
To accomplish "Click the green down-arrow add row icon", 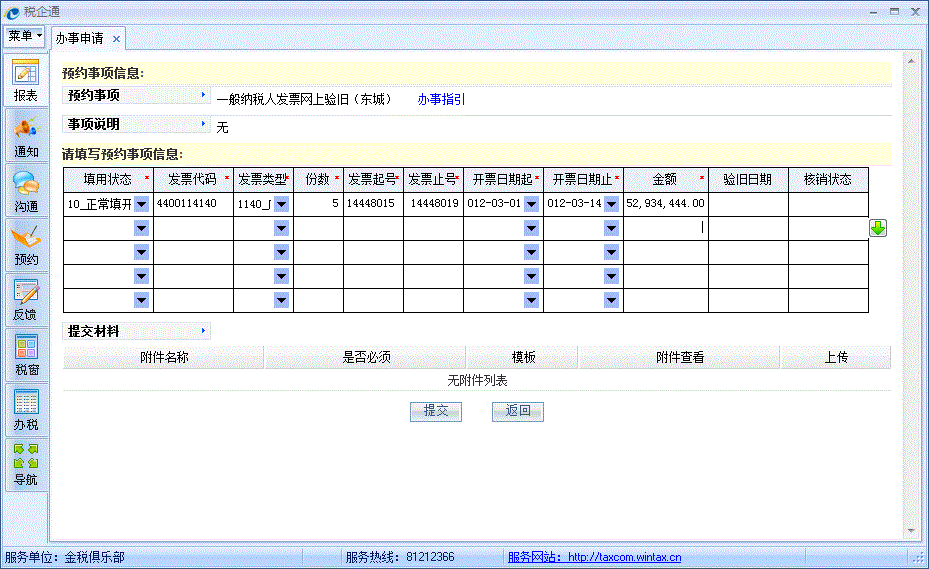I will point(877,228).
